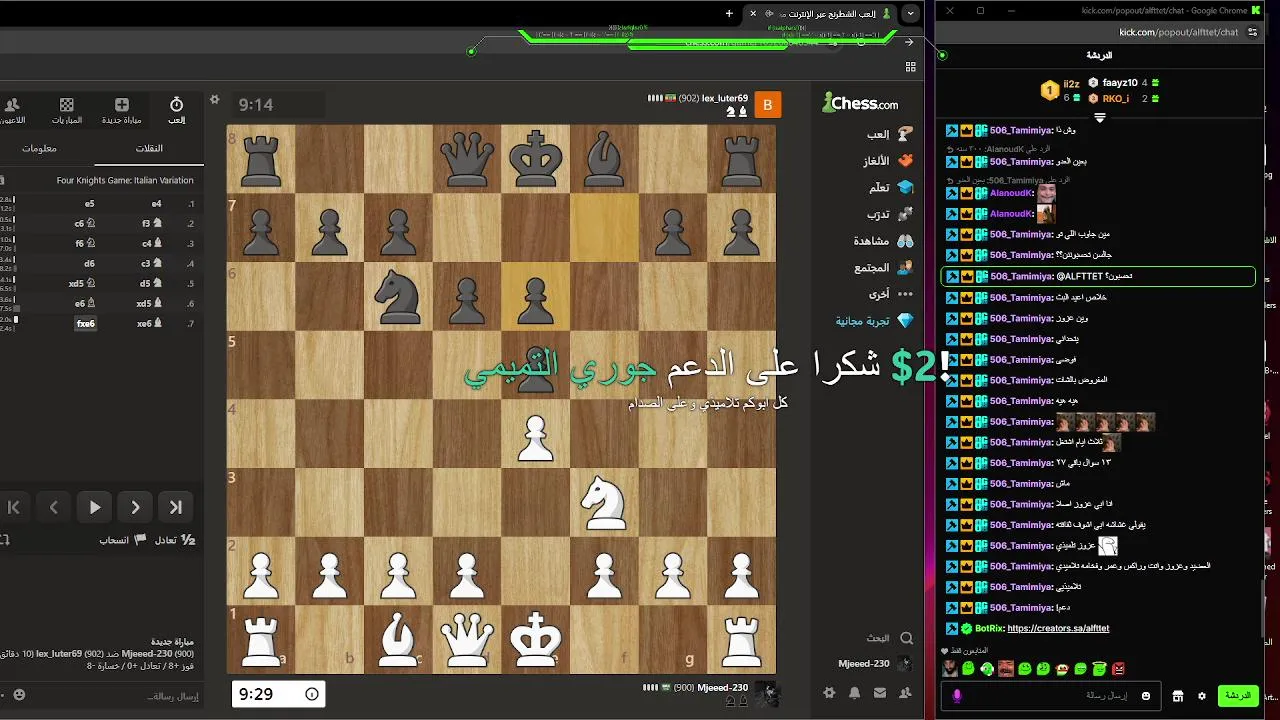Jump to last move button
Viewport: 1280px width, 720px height.
pos(176,507)
